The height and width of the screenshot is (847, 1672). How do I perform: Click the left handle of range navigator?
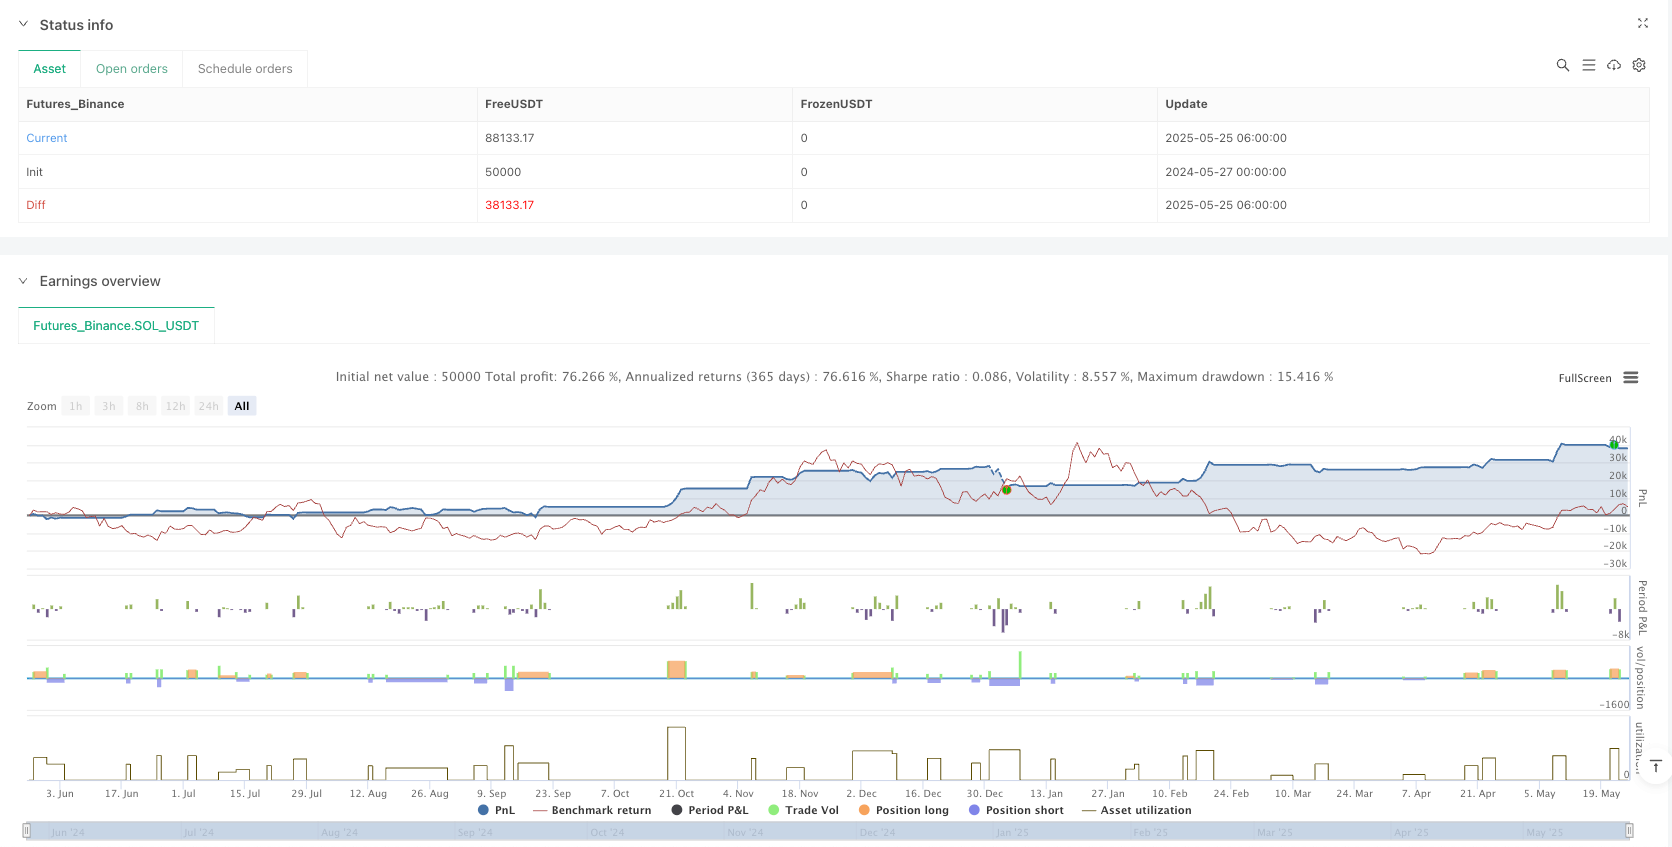(x=27, y=831)
